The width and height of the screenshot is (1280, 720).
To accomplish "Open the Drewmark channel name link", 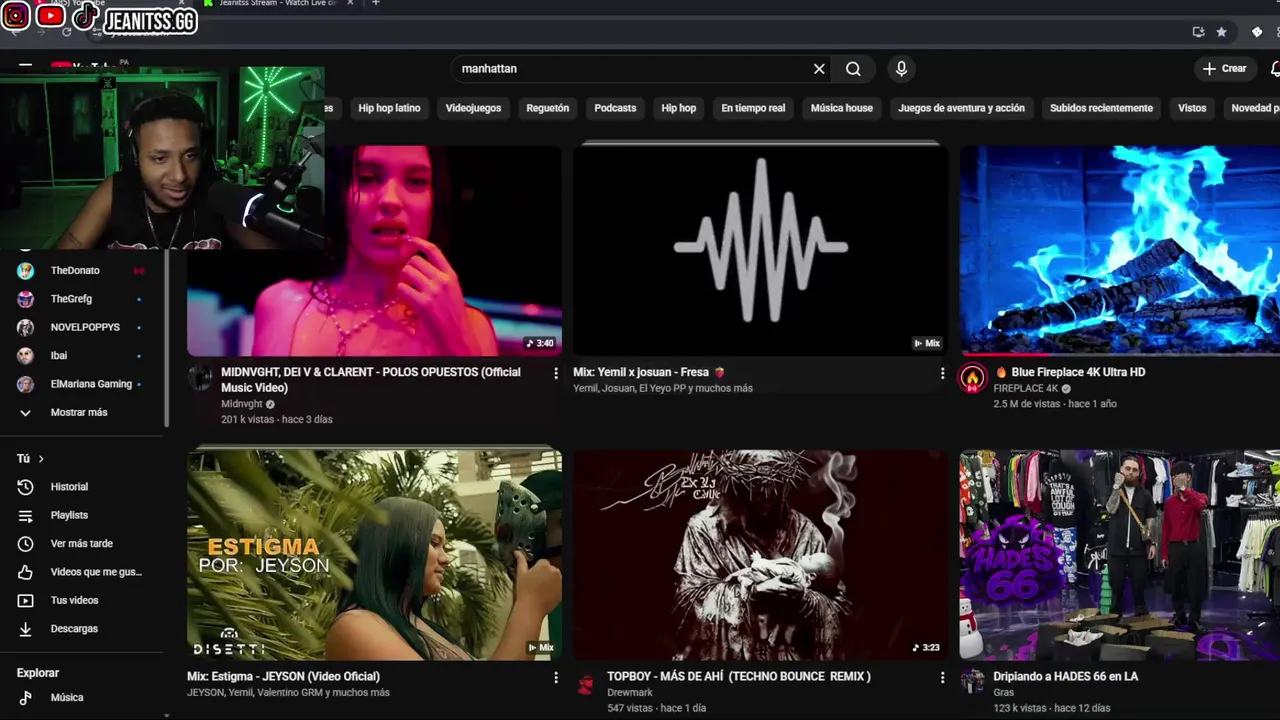I will [630, 692].
